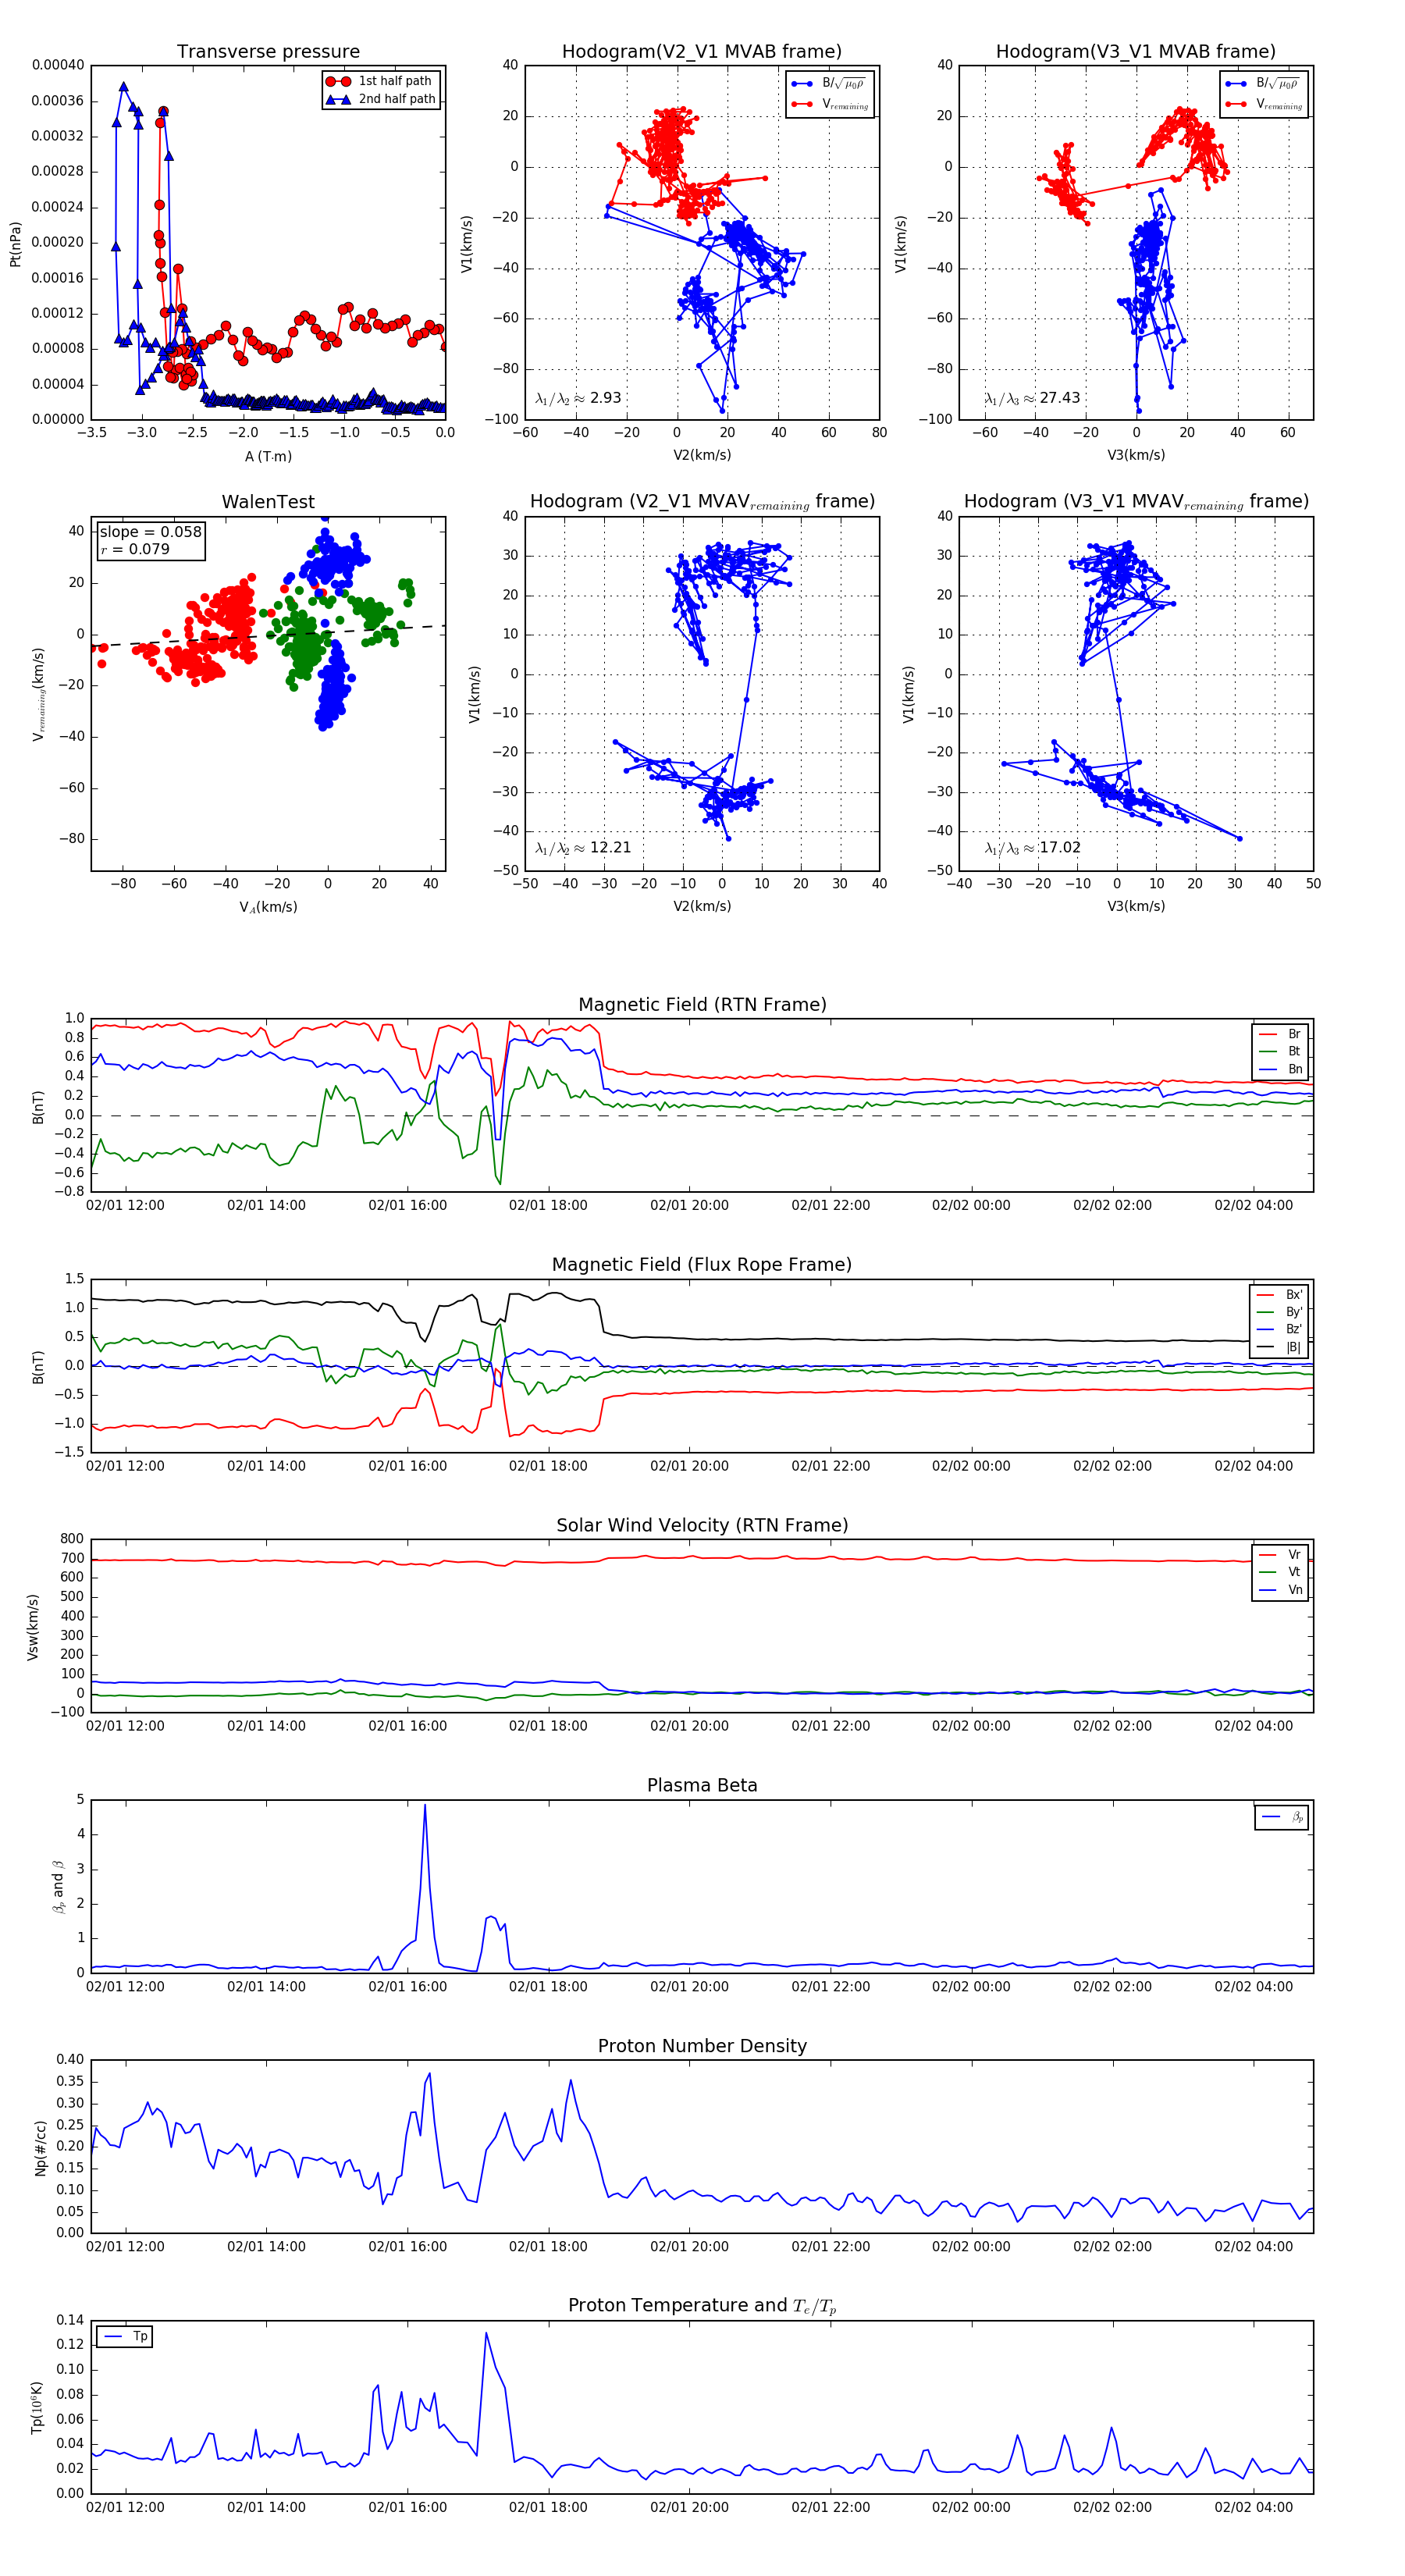Select the eigenvalue ratio annotation '27.43'
Image resolution: width=1405 pixels, height=2576 pixels.
1032,398
